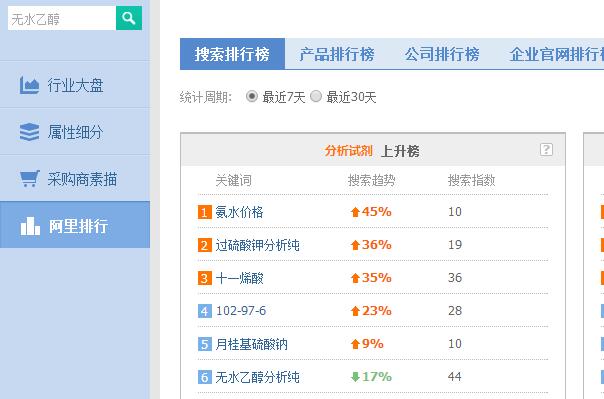This screenshot has width=604, height=399.
Task: Click the green search magnifier button
Action: 129,18
